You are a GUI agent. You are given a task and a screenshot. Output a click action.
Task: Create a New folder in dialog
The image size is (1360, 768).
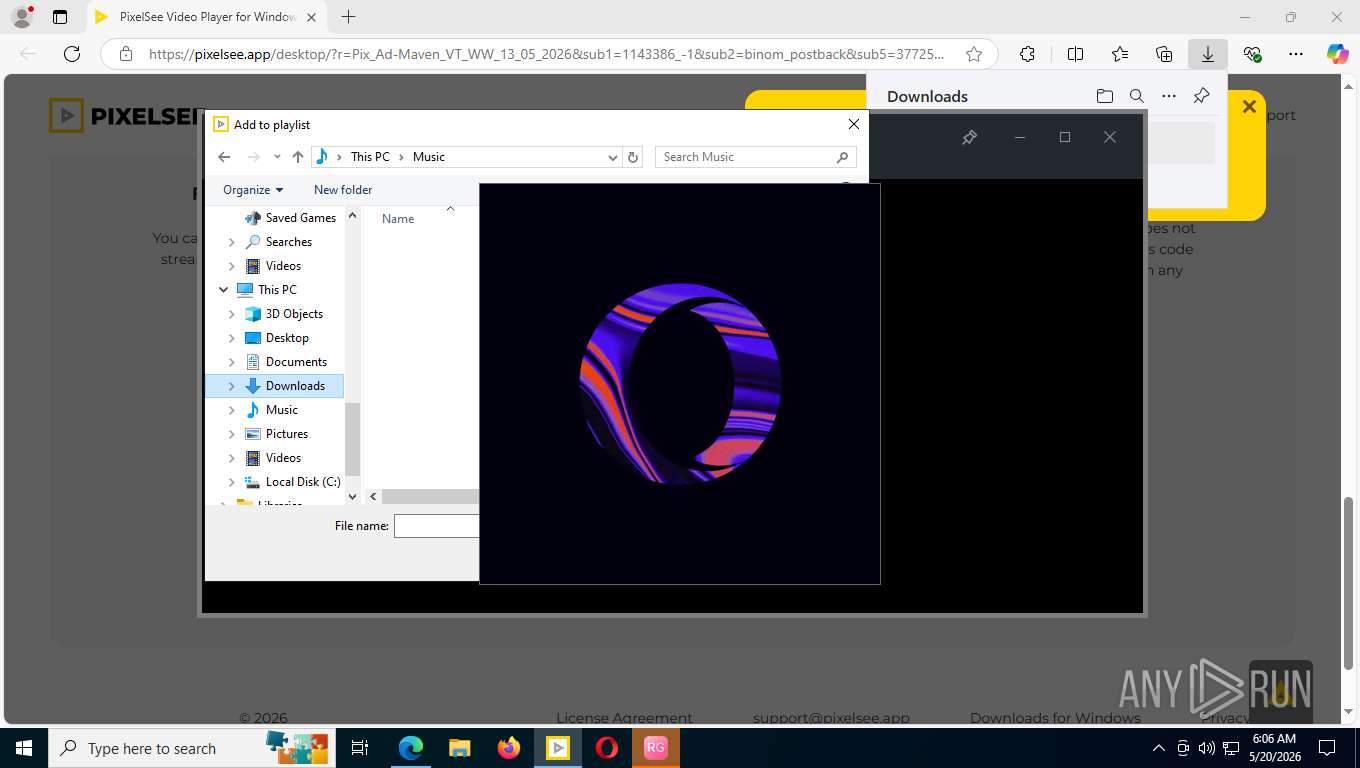tap(343, 190)
